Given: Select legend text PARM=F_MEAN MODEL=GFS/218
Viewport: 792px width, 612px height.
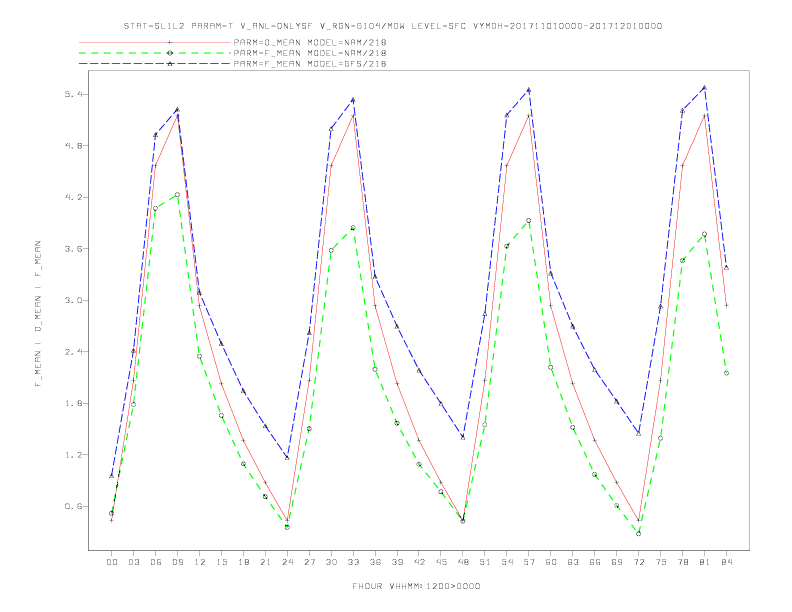Looking at the screenshot, I should tap(310, 64).
